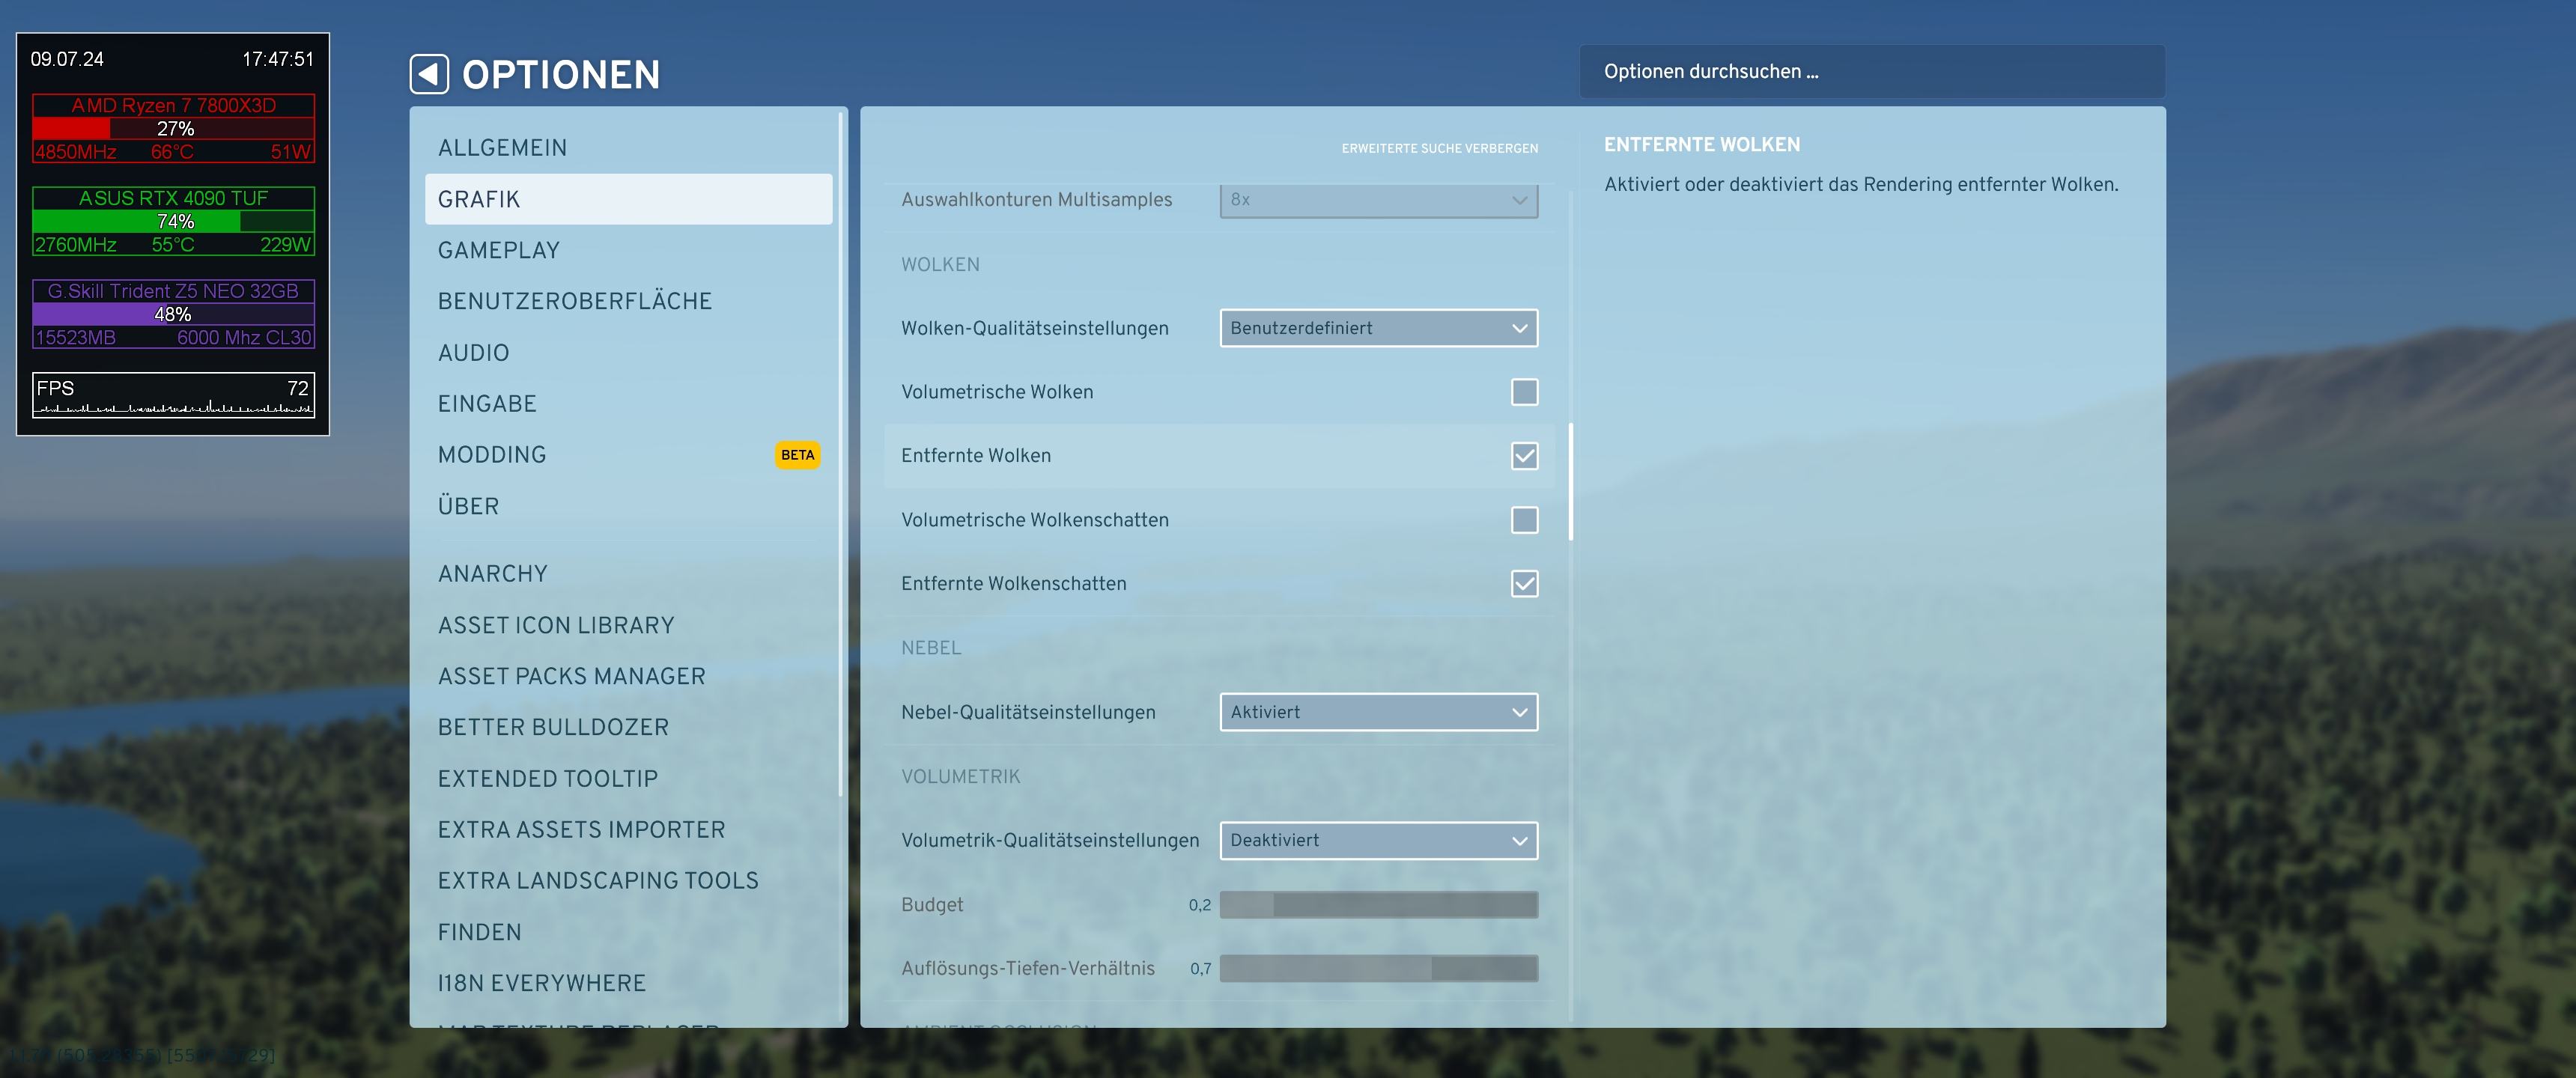The height and width of the screenshot is (1078, 2576).
Task: Enable the Volumetrische Wolken checkbox
Action: pos(1524,392)
